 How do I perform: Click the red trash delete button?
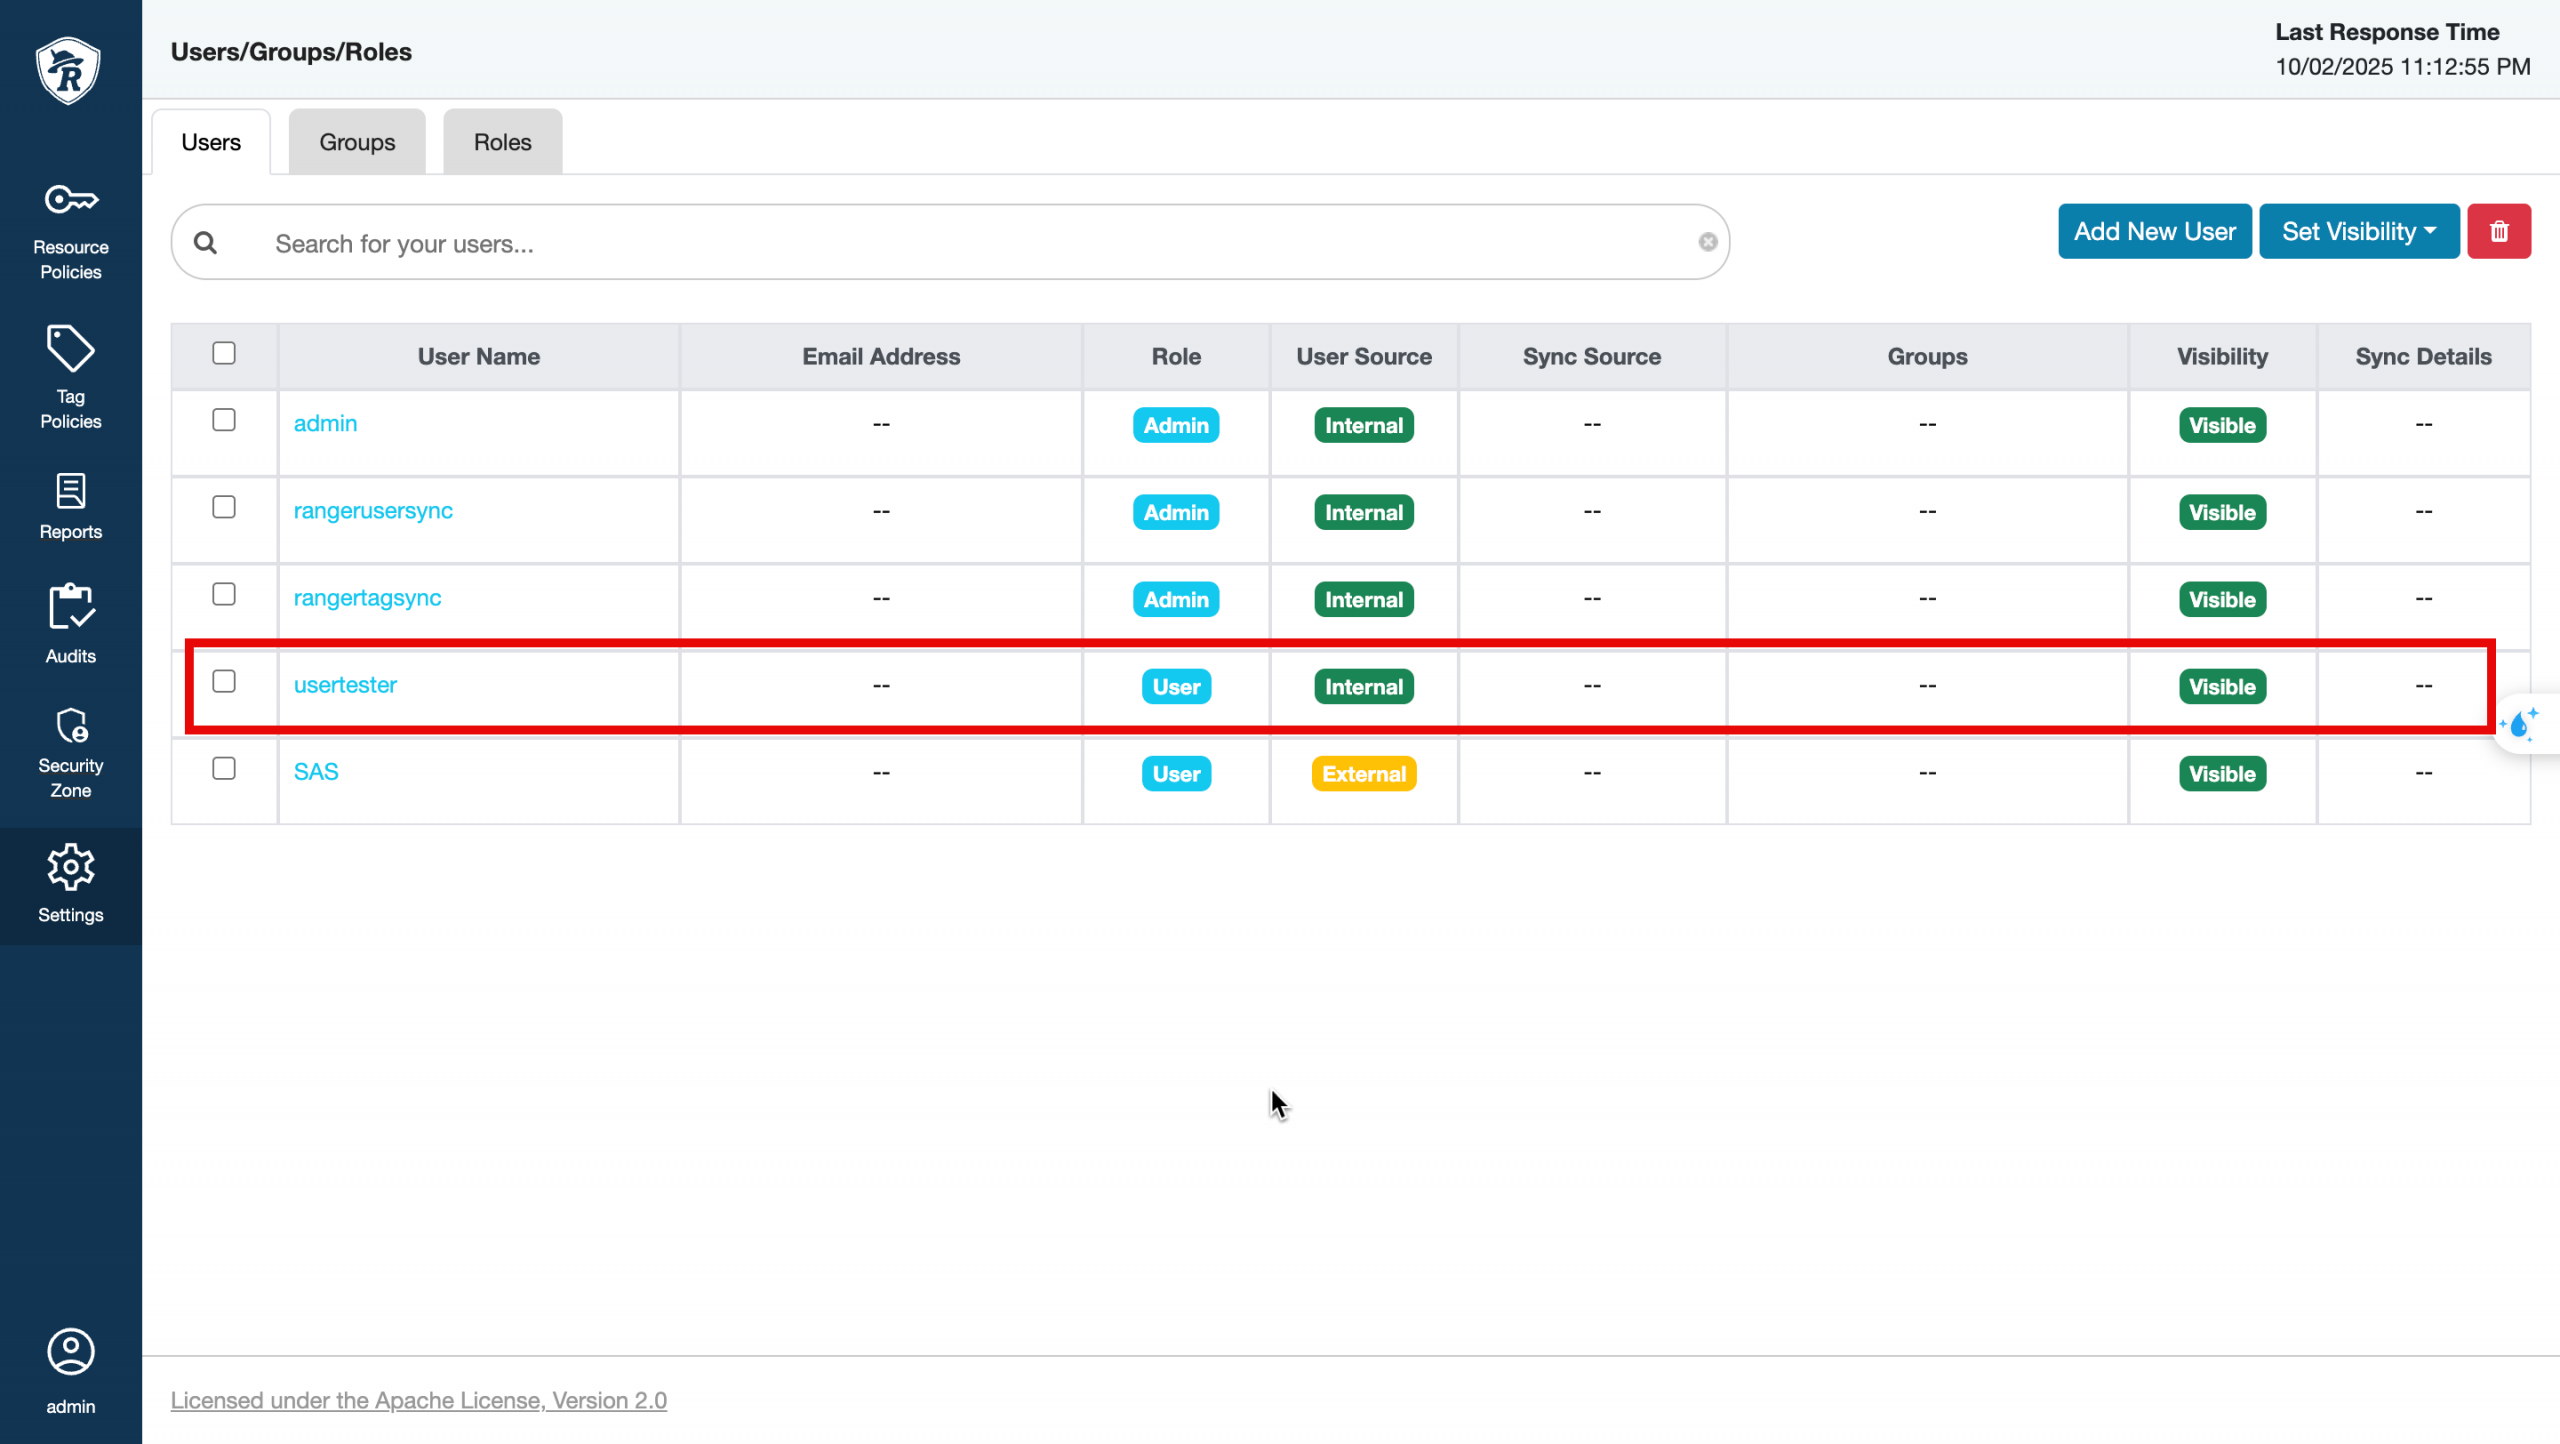coord(2498,232)
